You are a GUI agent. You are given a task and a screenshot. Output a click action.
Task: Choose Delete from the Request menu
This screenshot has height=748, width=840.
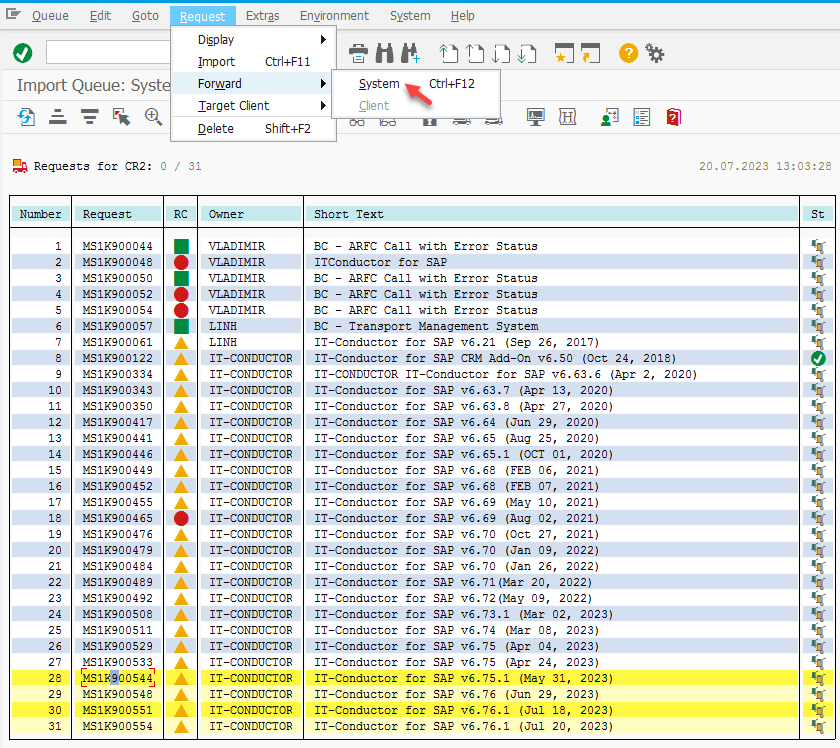pyautogui.click(x=253, y=129)
